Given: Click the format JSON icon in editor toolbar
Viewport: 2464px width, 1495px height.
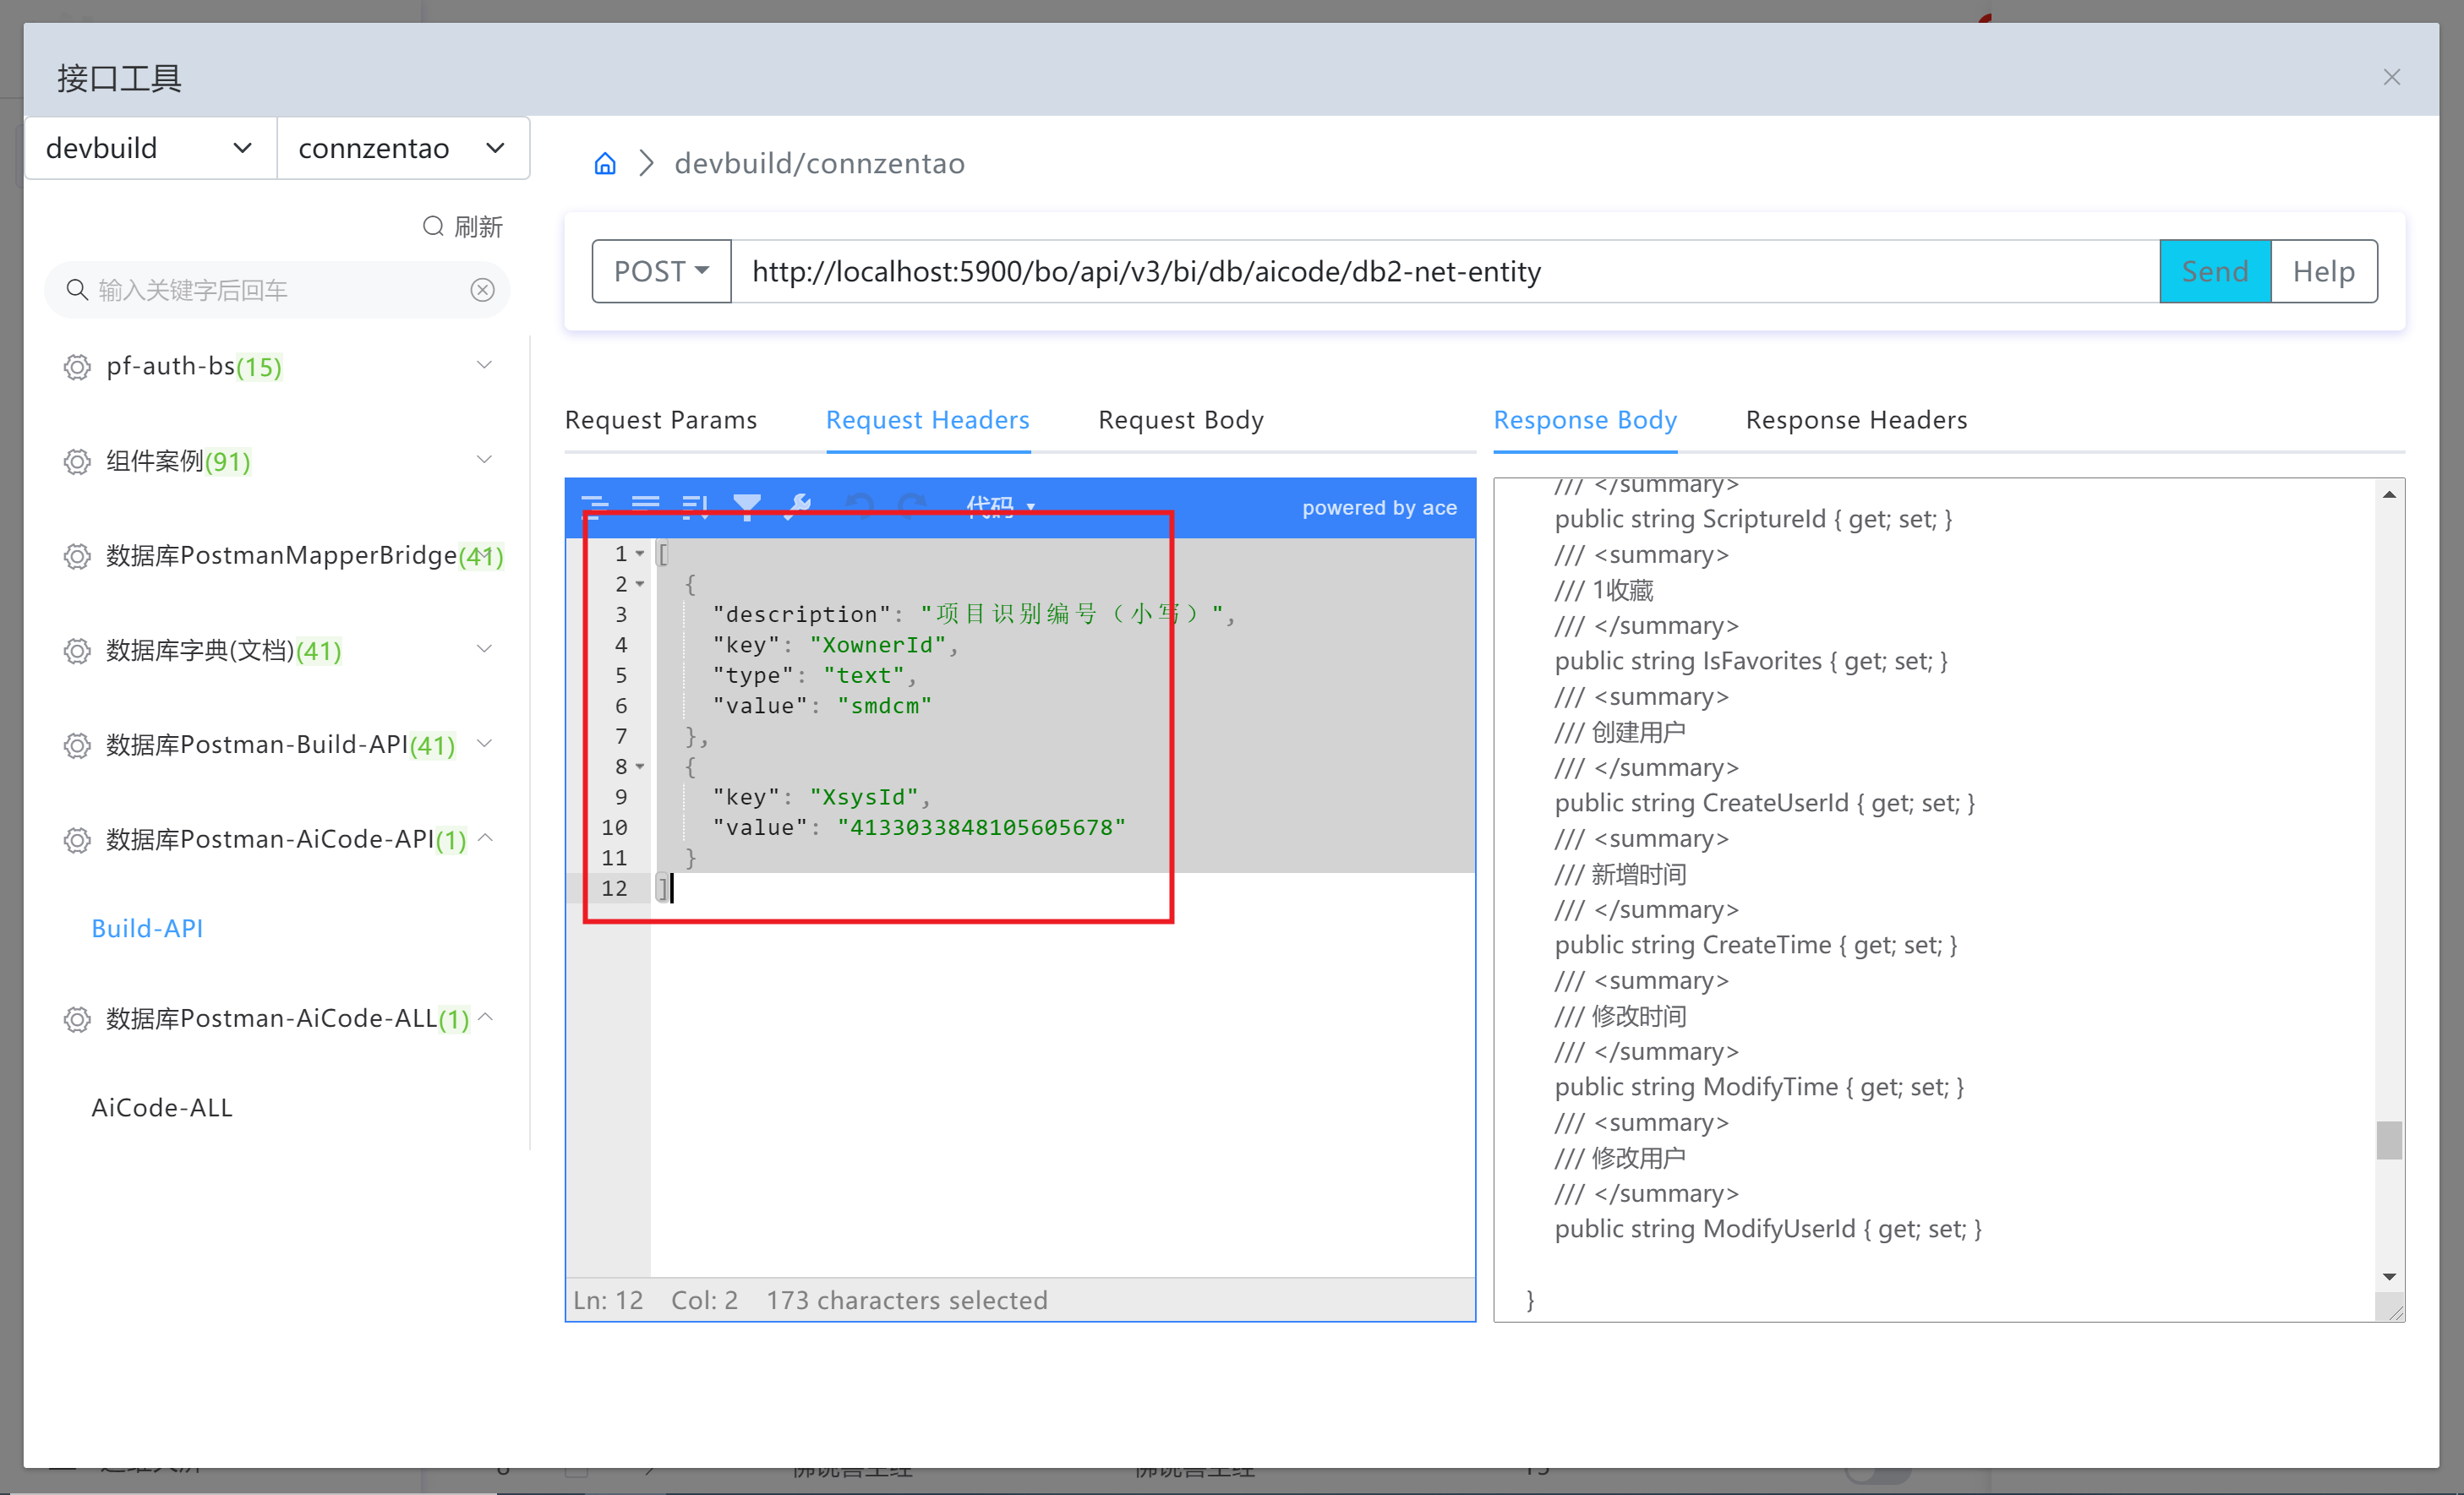Looking at the screenshot, I should 595,507.
